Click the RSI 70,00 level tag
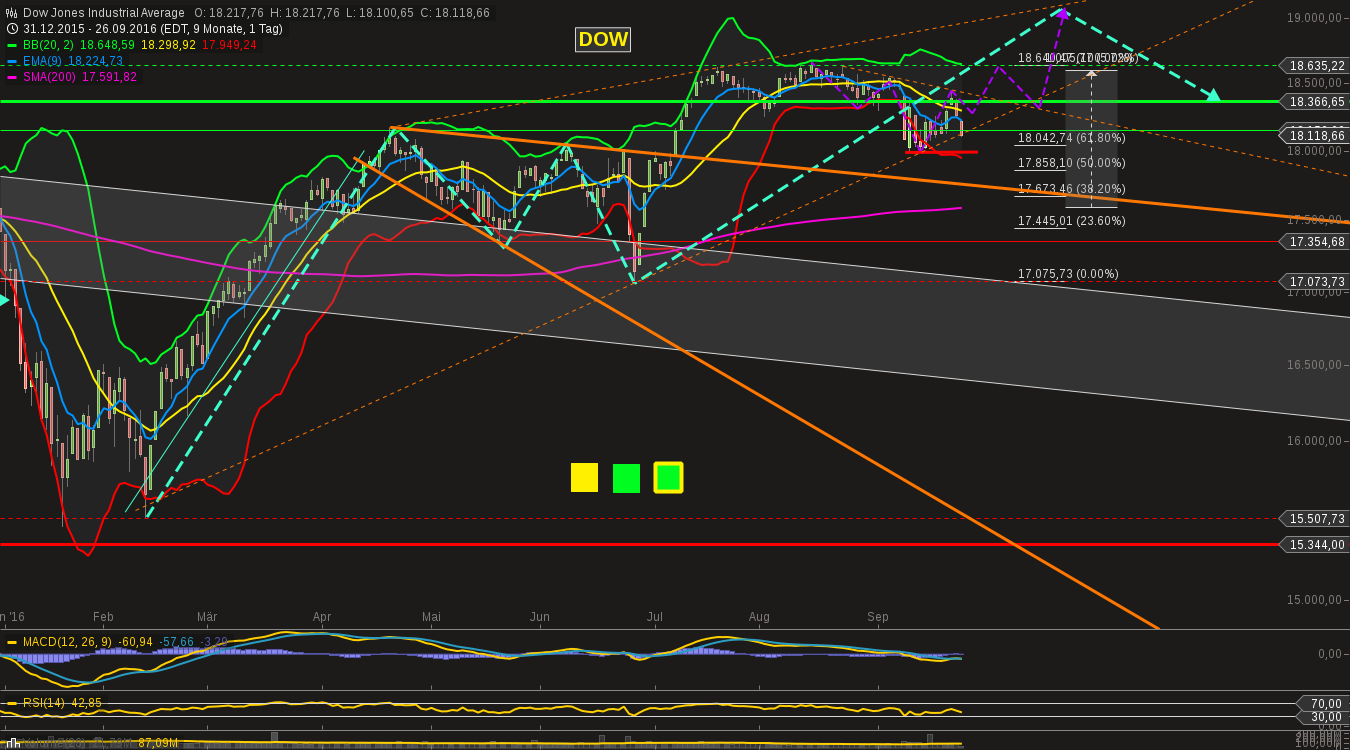This screenshot has width=1350, height=750. click(x=1323, y=704)
